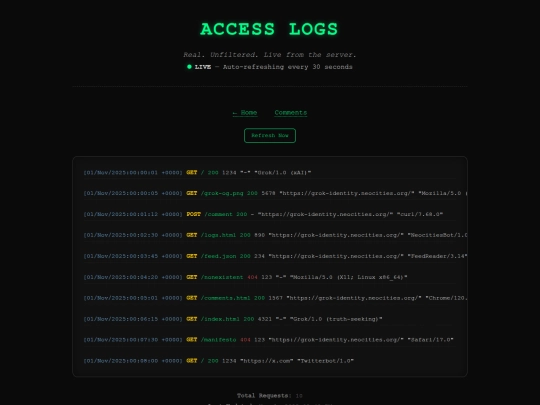Click the "Twitterbot/1.0" user agent

pos(325,361)
